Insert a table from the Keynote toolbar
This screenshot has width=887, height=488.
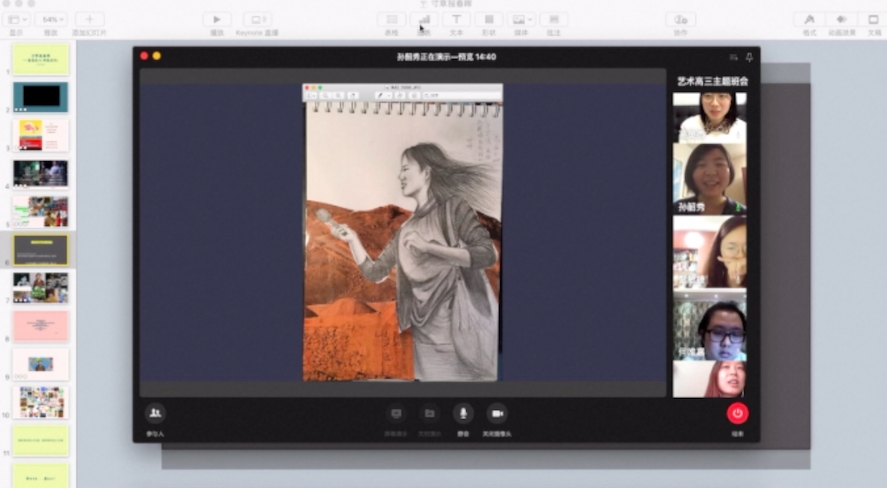pos(391,19)
